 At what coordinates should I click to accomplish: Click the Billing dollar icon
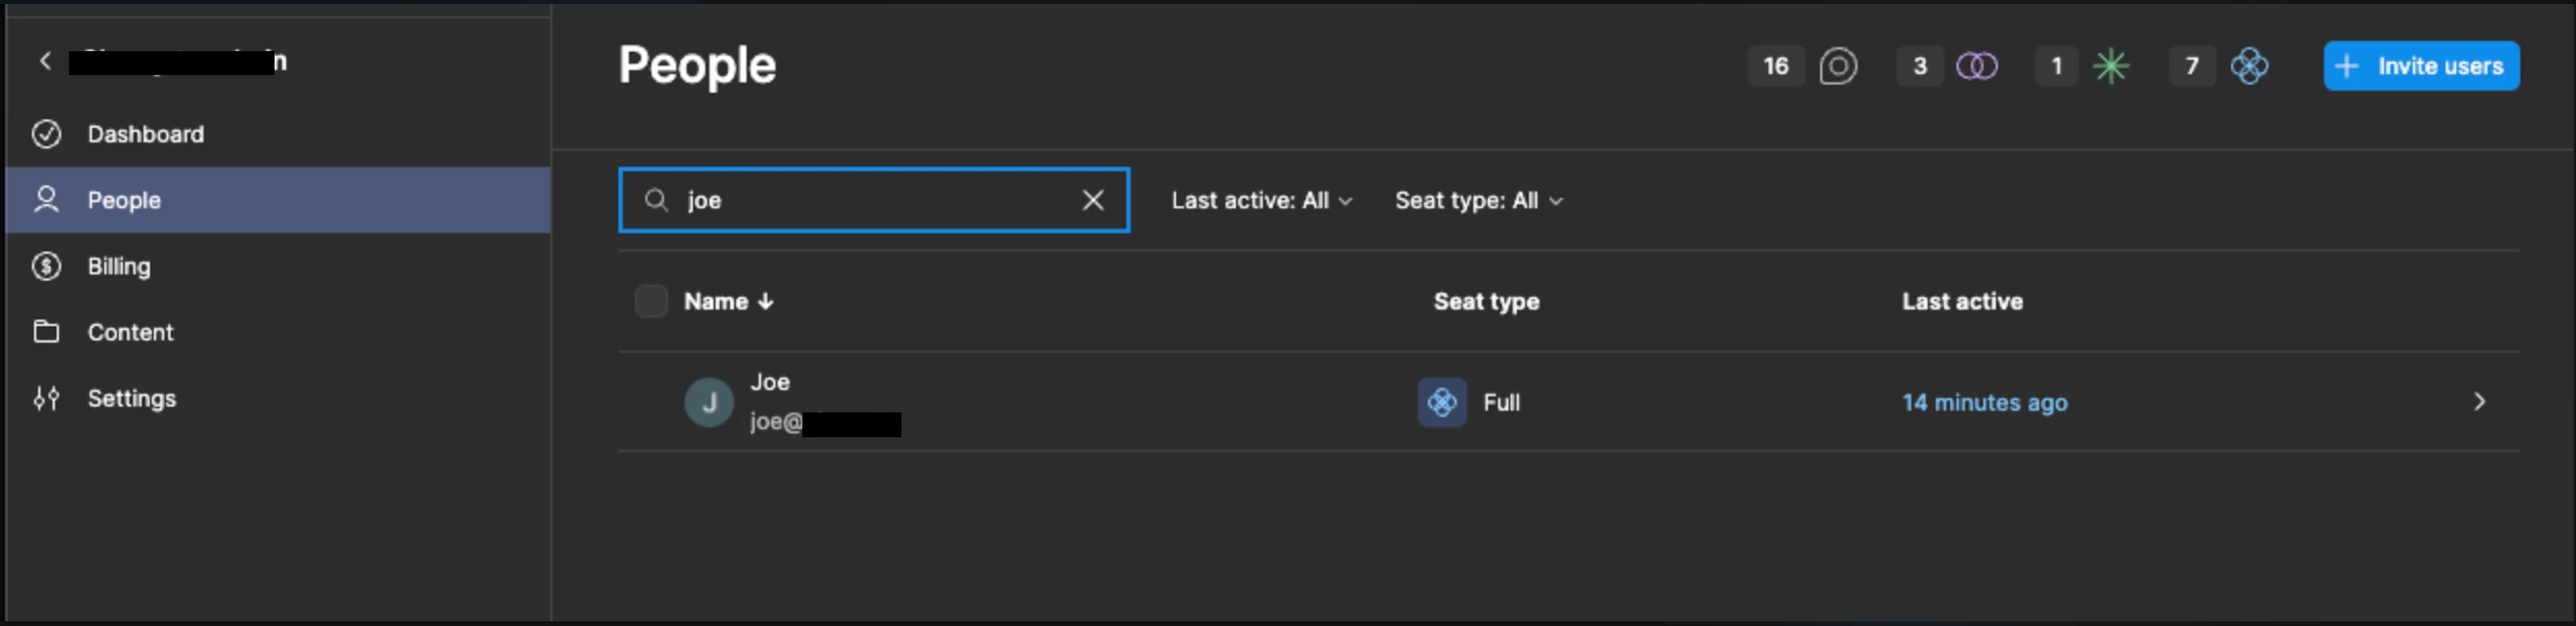tap(46, 266)
